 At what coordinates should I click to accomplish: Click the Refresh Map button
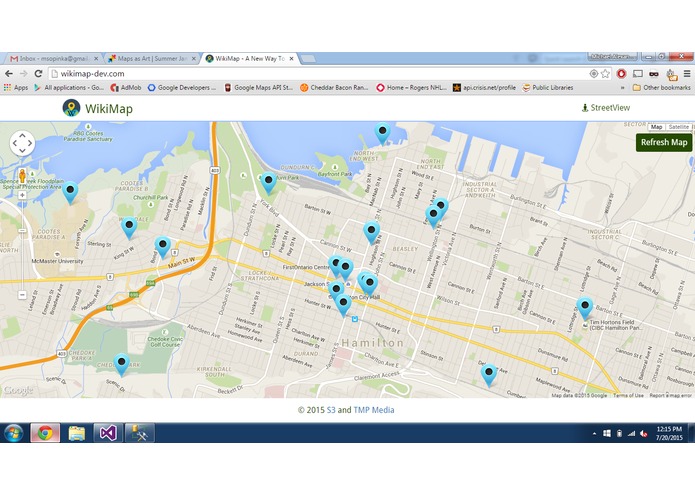coord(664,142)
